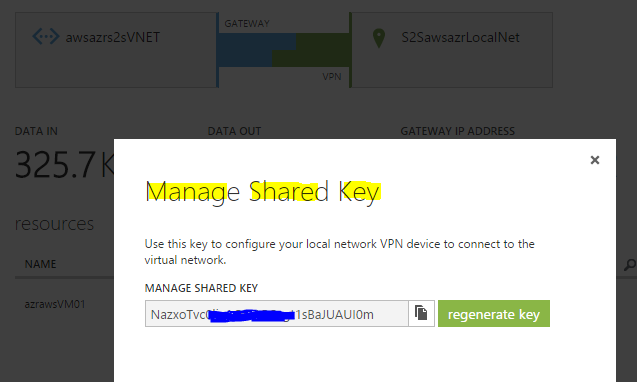This screenshot has height=382, width=637.
Task: Click the DATA IN value 325.7
Action: pyautogui.click(x=55, y=165)
